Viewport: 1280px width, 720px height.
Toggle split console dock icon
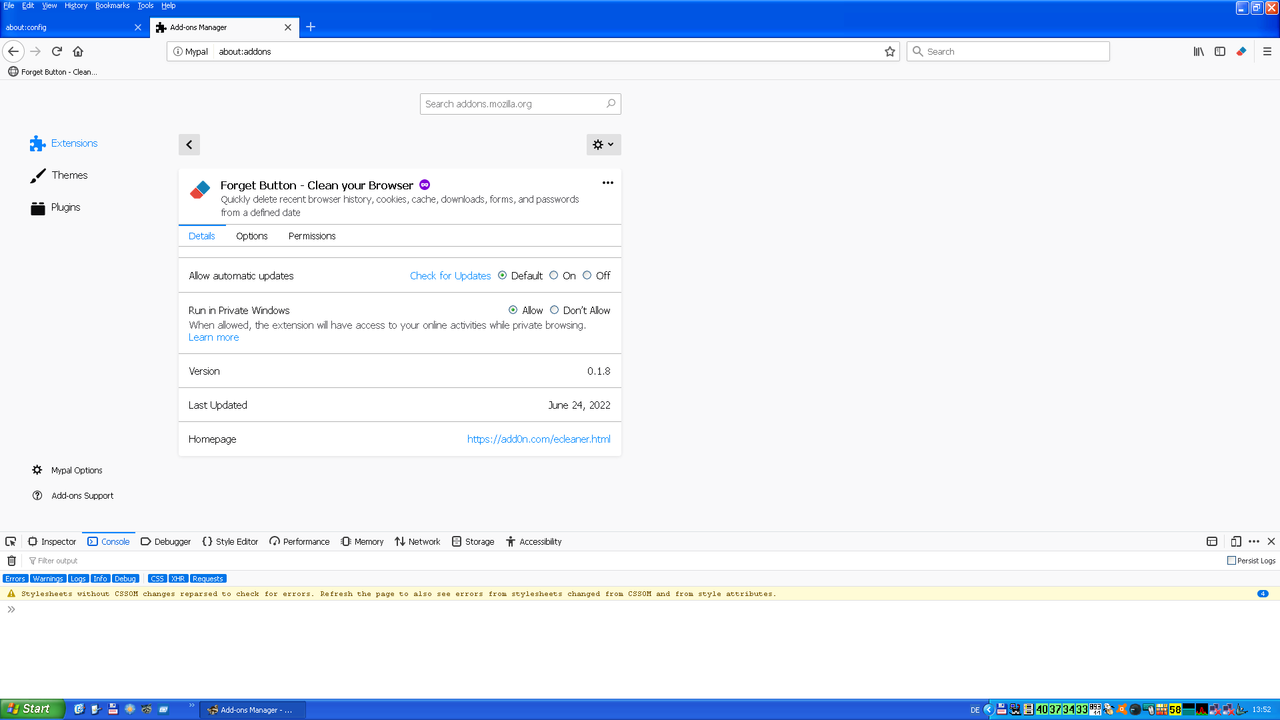pos(1211,541)
